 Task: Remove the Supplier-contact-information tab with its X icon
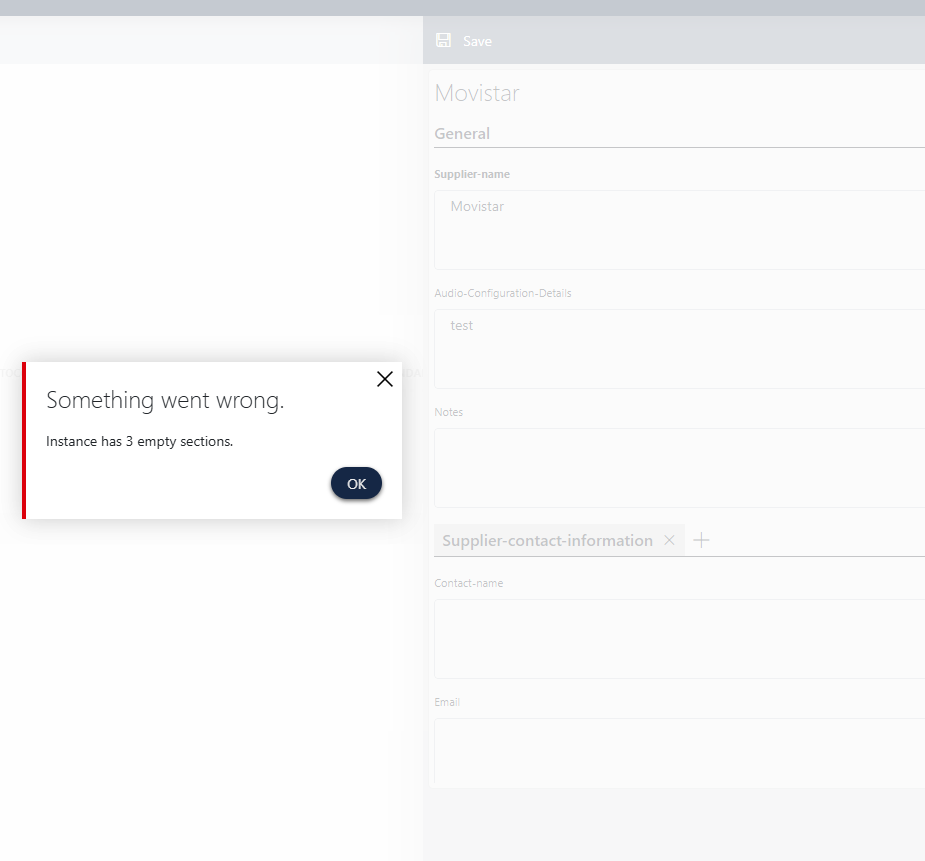(x=670, y=541)
